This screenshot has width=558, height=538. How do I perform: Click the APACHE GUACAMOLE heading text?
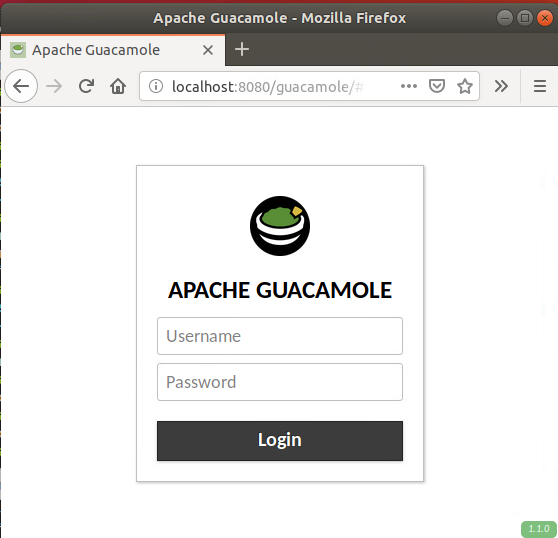pyautogui.click(x=280, y=290)
